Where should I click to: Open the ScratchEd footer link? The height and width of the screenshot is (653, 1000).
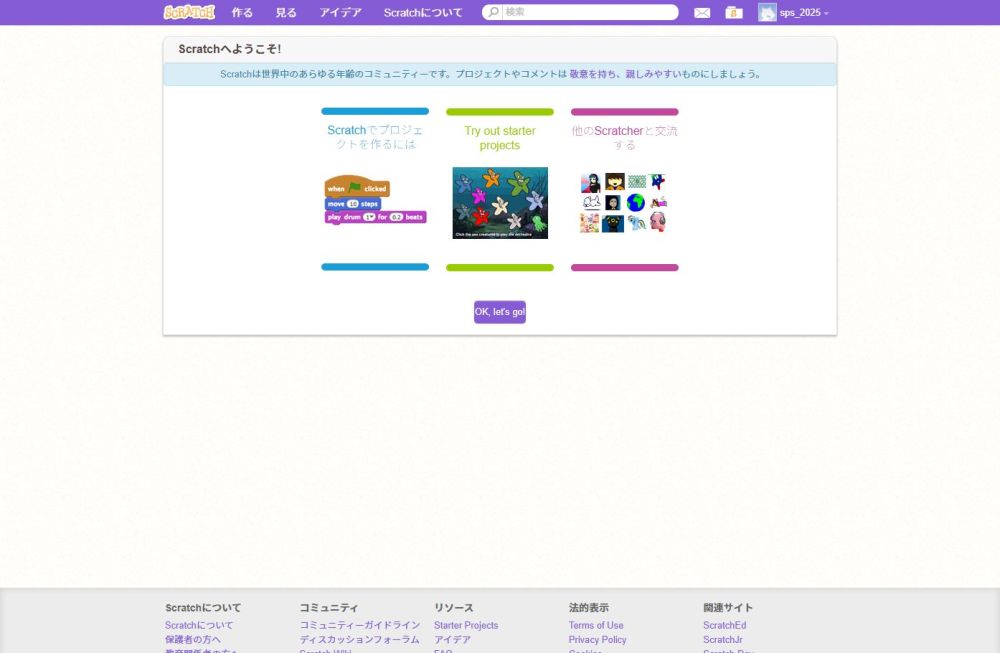[724, 626]
